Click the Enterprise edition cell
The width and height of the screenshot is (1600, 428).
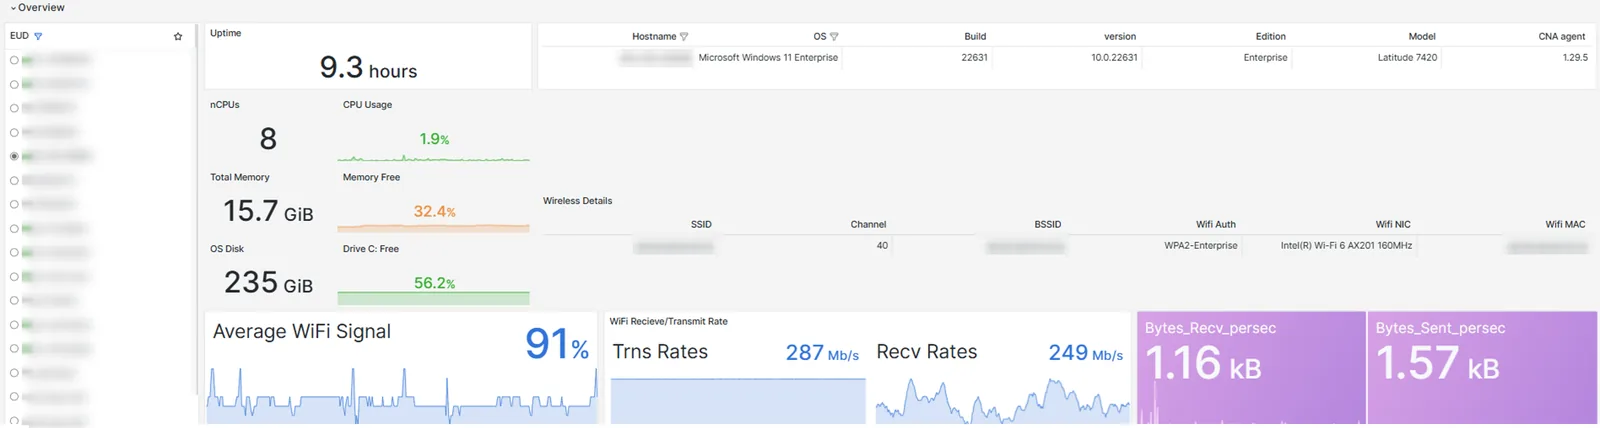(1265, 57)
